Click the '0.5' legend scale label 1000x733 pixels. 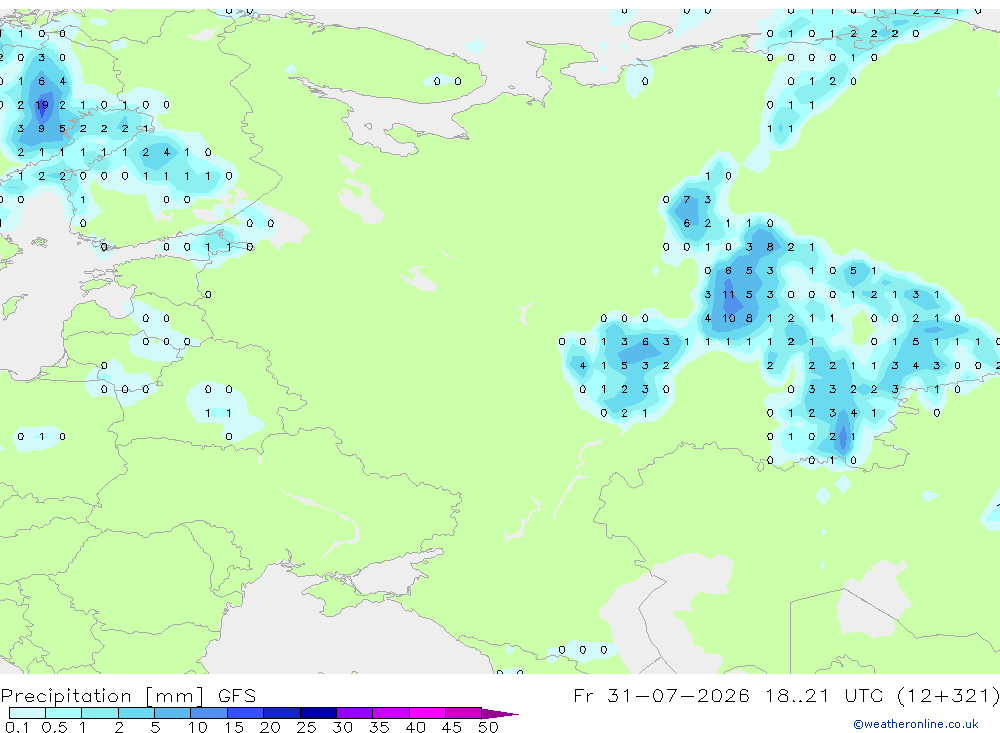tap(54, 727)
